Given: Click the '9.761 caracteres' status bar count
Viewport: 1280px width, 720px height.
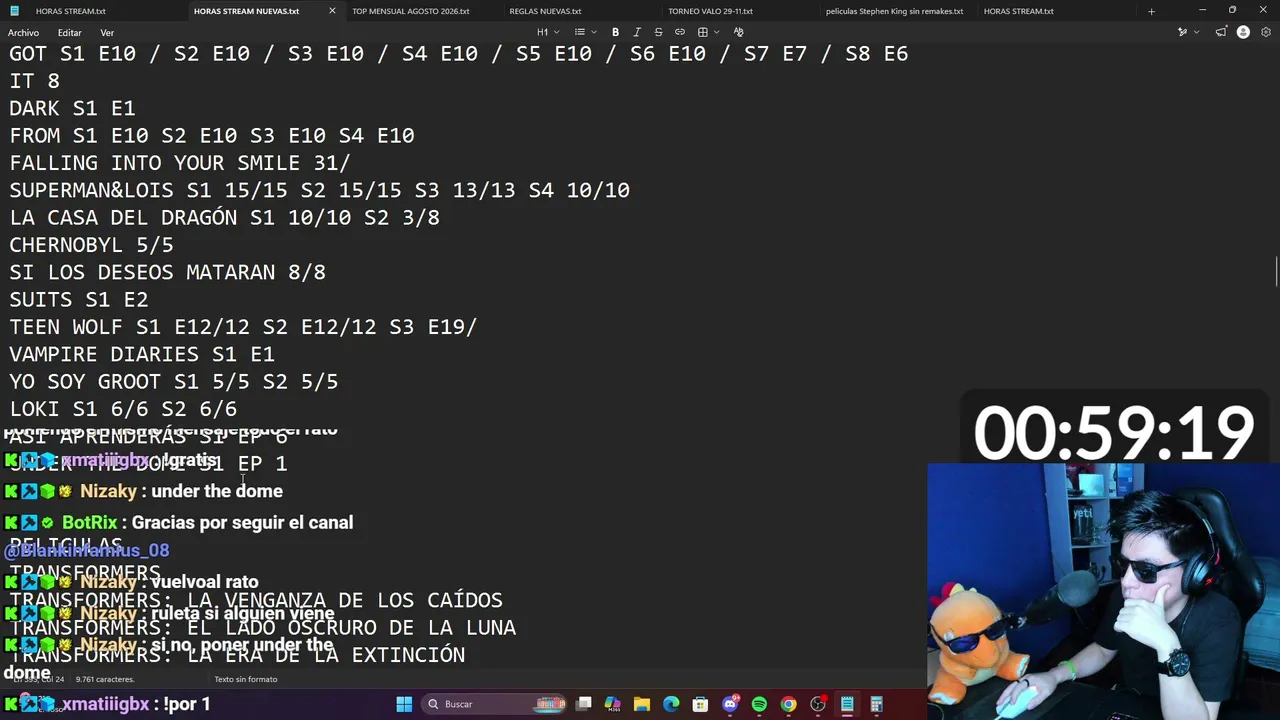Looking at the screenshot, I should (x=106, y=679).
